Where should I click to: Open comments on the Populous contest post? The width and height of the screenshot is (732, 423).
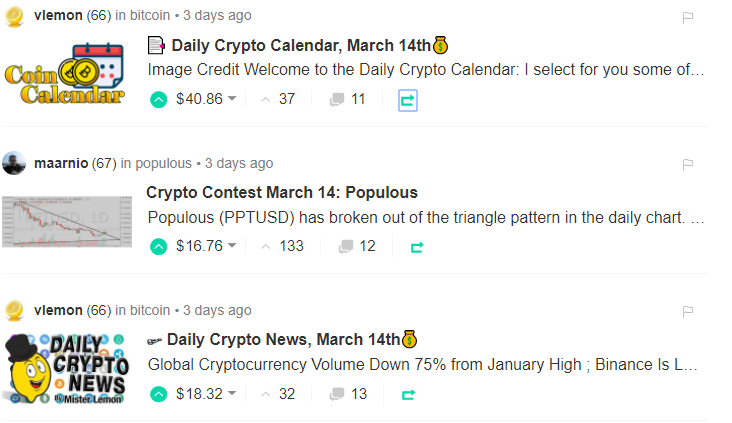(356, 246)
